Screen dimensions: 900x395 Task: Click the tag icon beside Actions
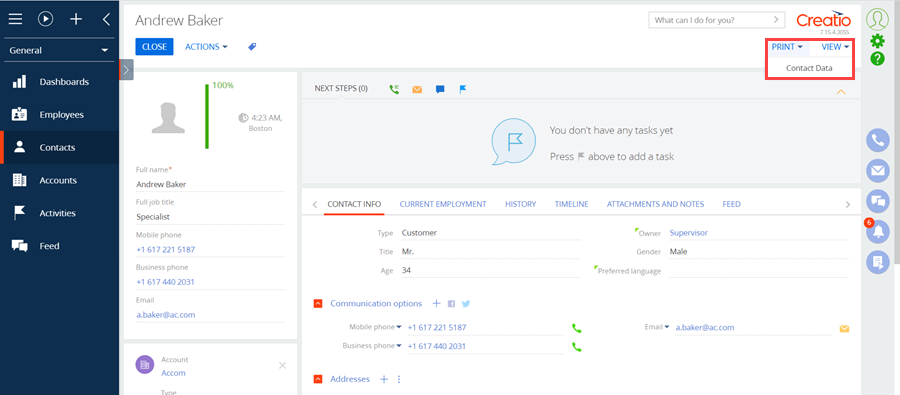[x=252, y=47]
